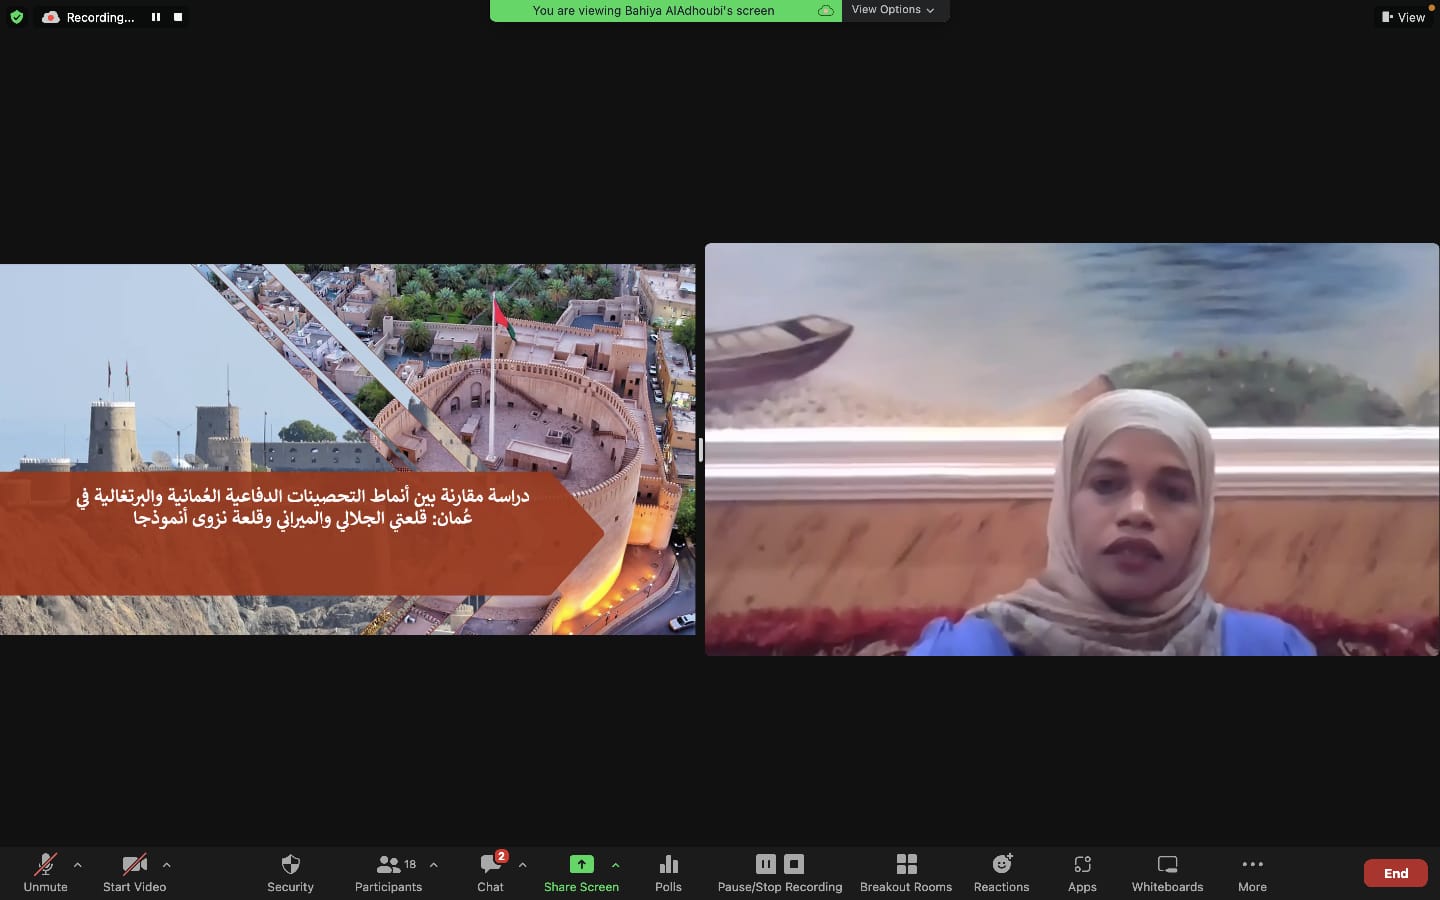
Task: Click the cloud icon in sharing banner
Action: click(x=826, y=11)
